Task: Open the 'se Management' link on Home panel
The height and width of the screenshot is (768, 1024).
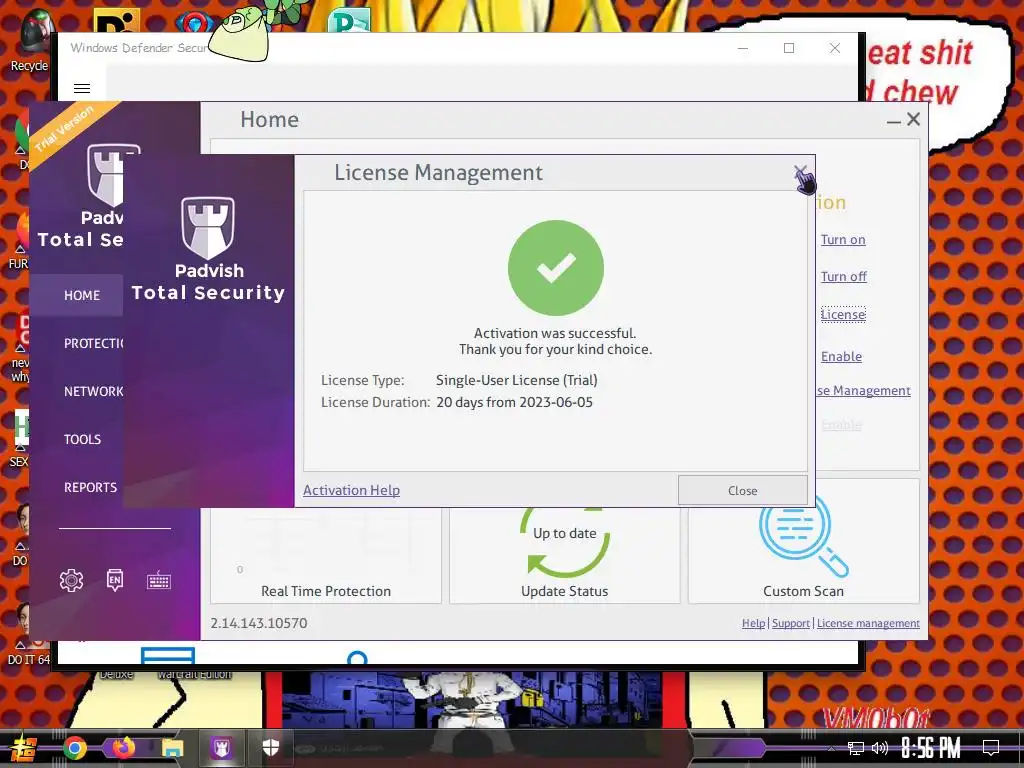Action: click(863, 391)
